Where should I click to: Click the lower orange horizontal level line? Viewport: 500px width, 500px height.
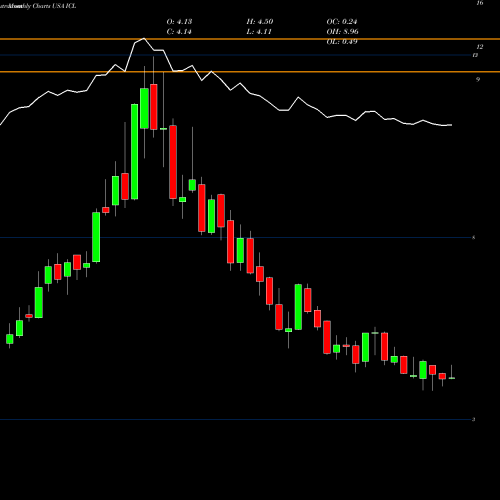tap(250, 72)
